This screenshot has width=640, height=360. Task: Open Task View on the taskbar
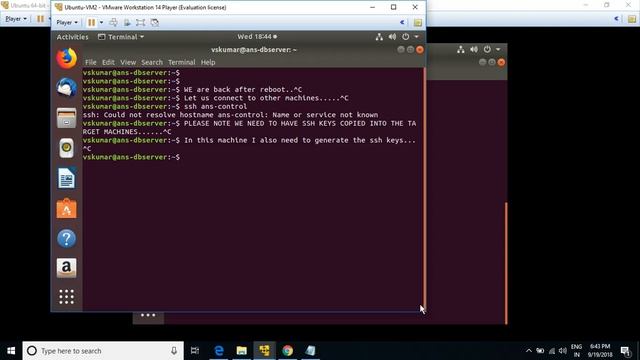[x=195, y=351]
